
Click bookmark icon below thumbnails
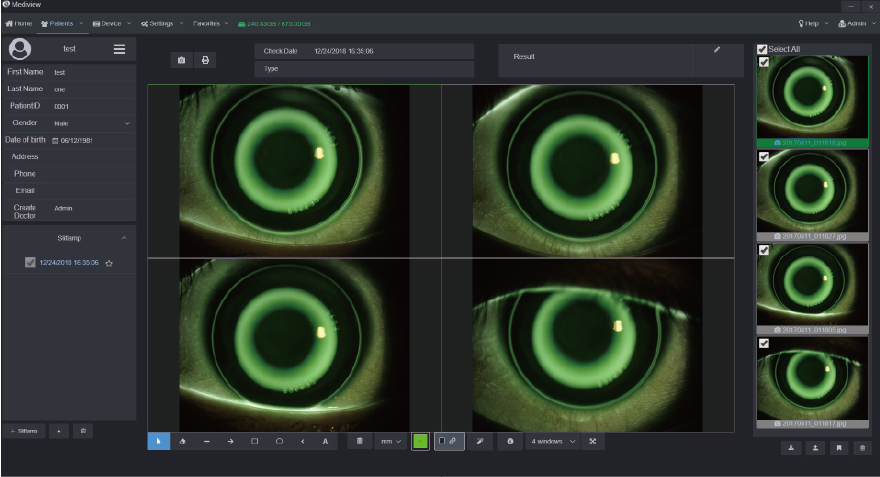point(839,447)
